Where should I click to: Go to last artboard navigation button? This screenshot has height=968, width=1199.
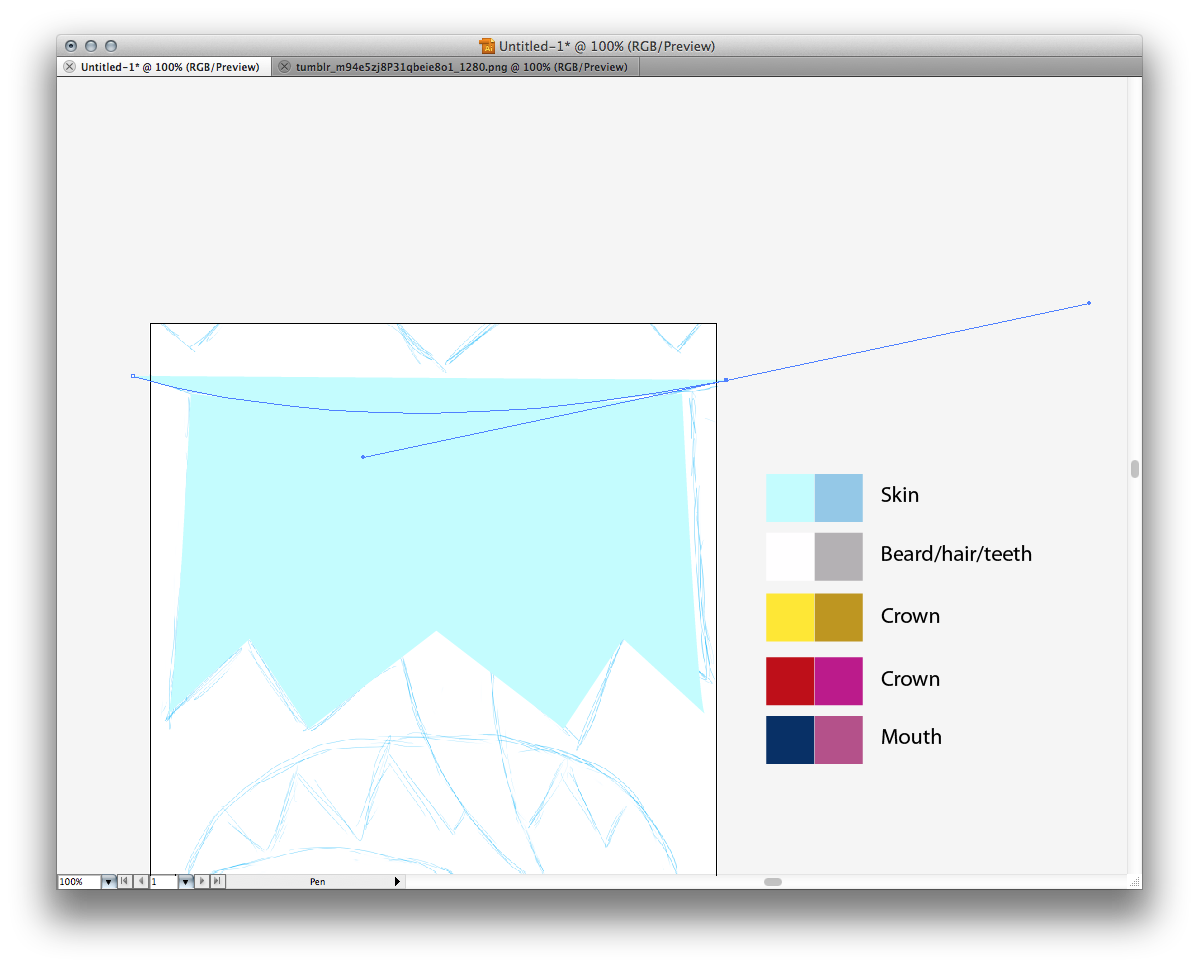tap(218, 882)
